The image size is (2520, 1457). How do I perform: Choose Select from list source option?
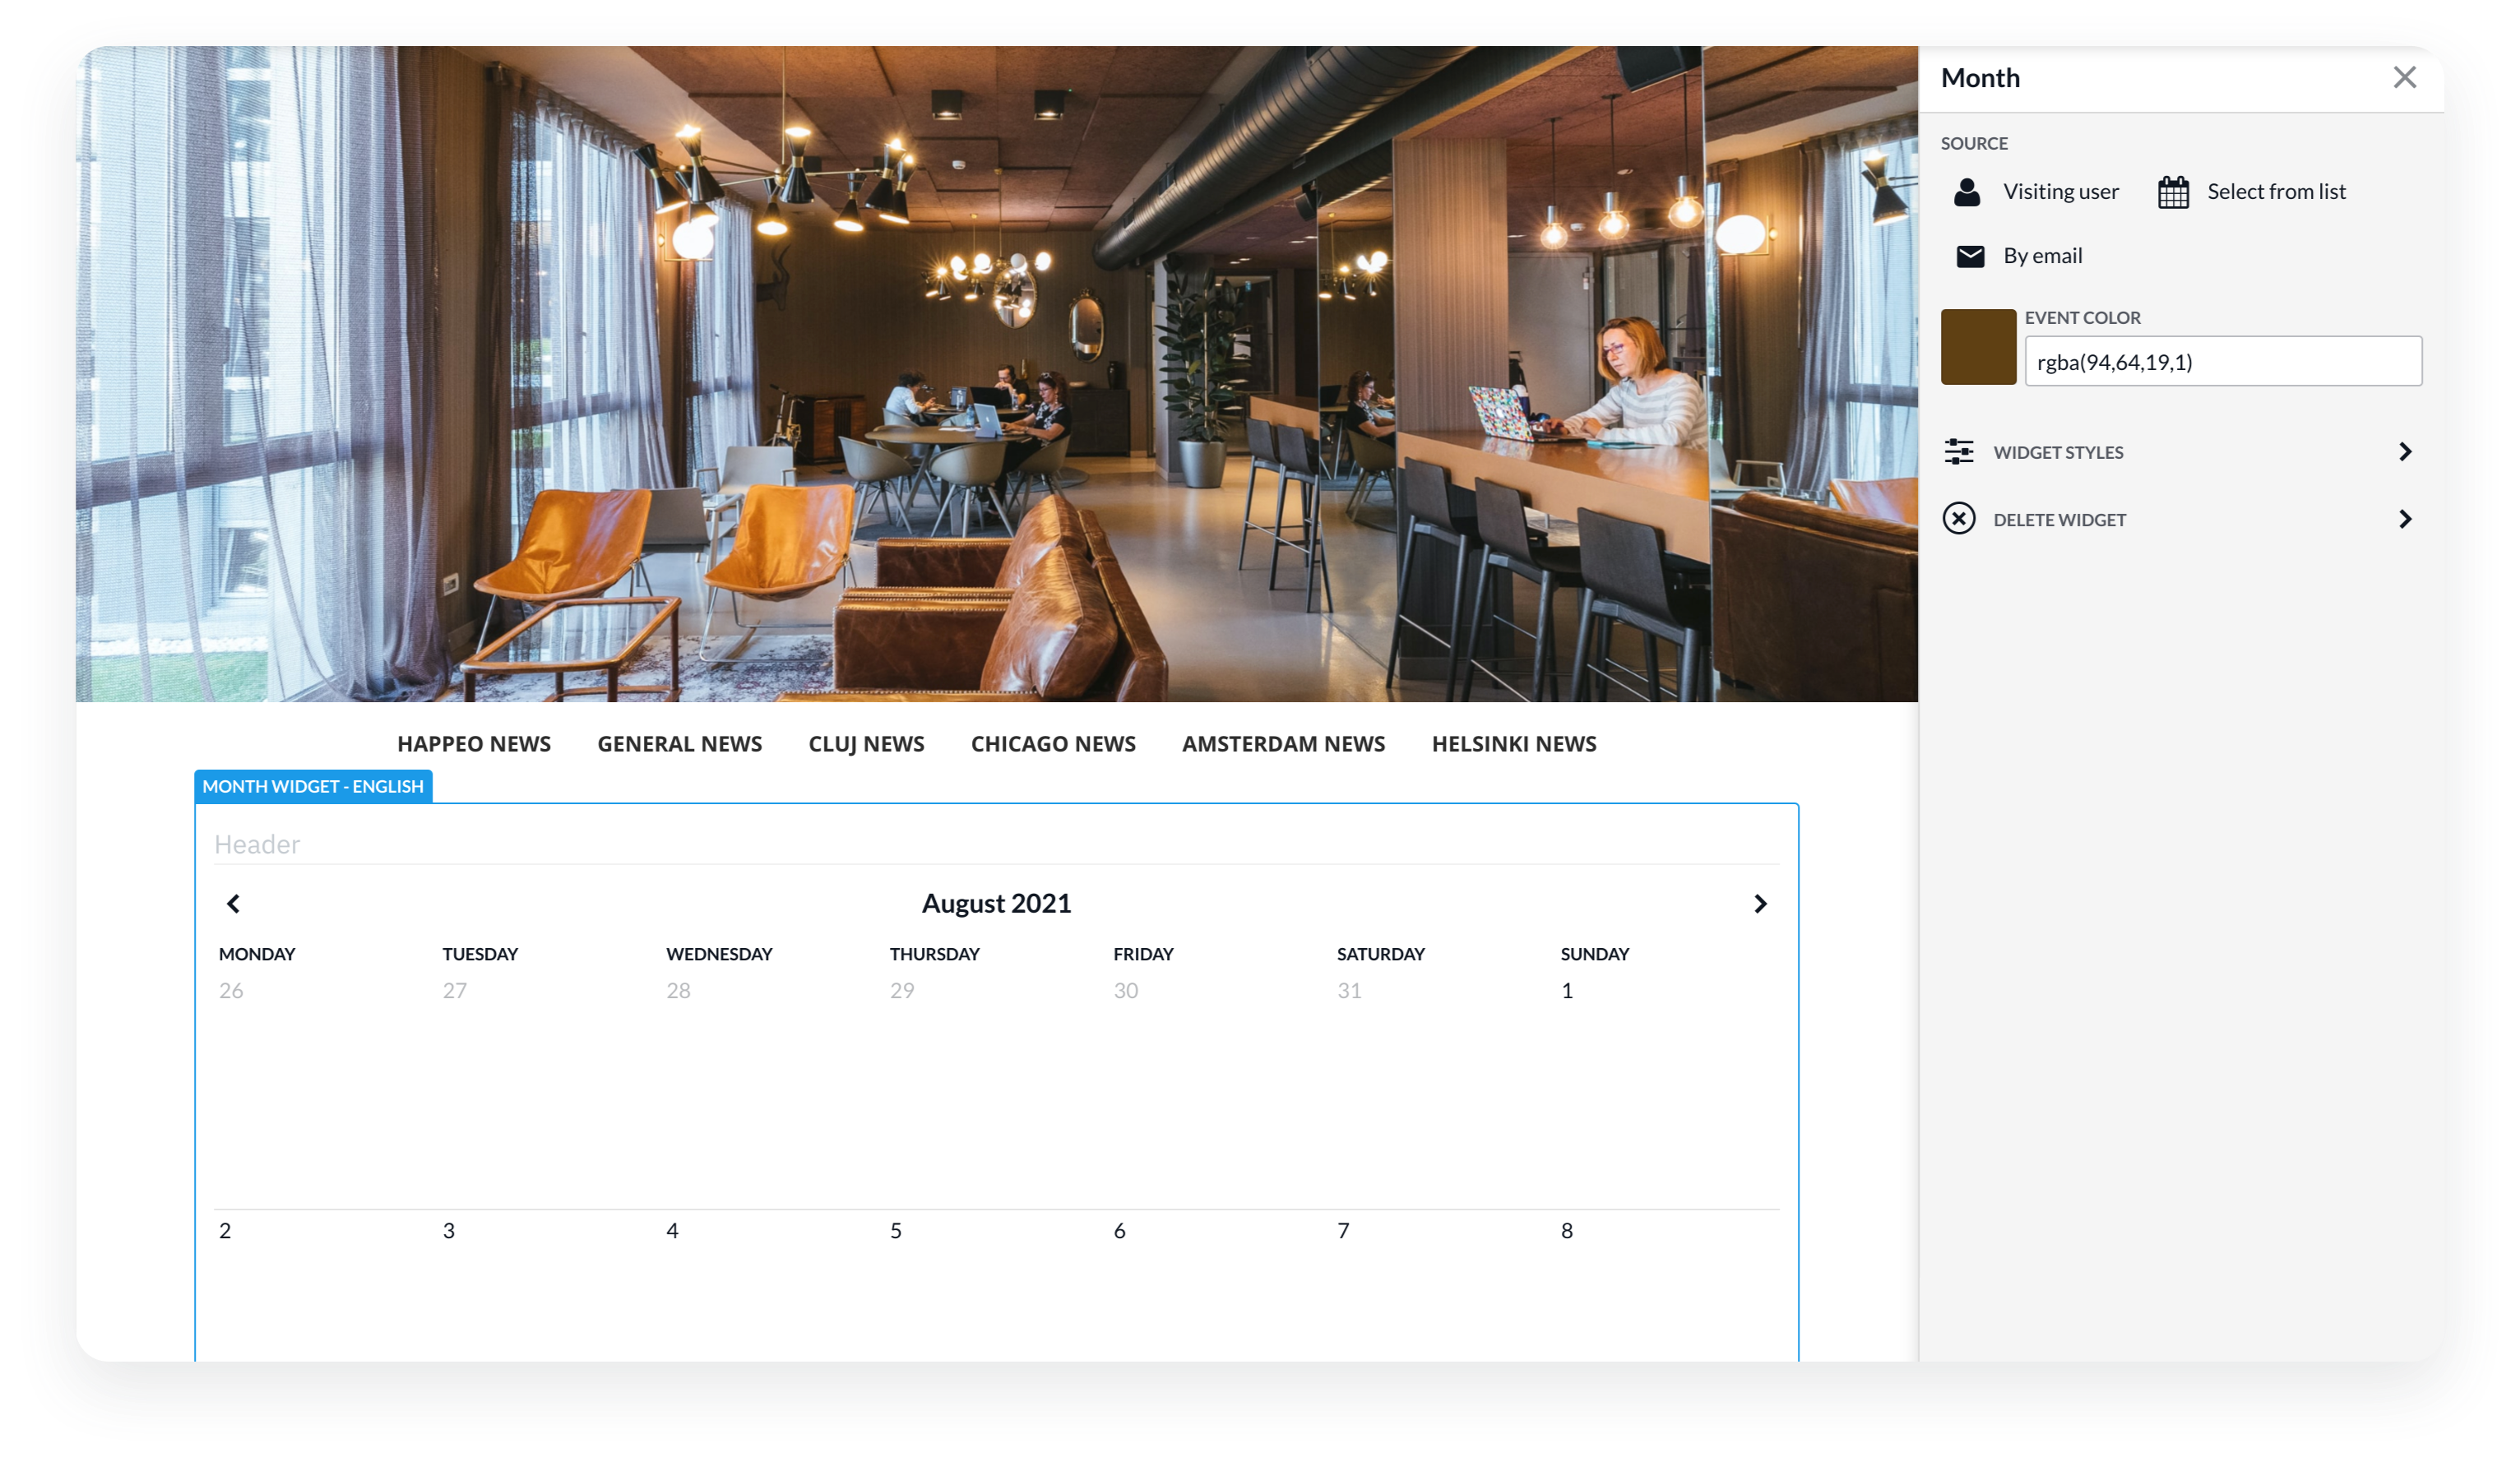click(x=2275, y=192)
